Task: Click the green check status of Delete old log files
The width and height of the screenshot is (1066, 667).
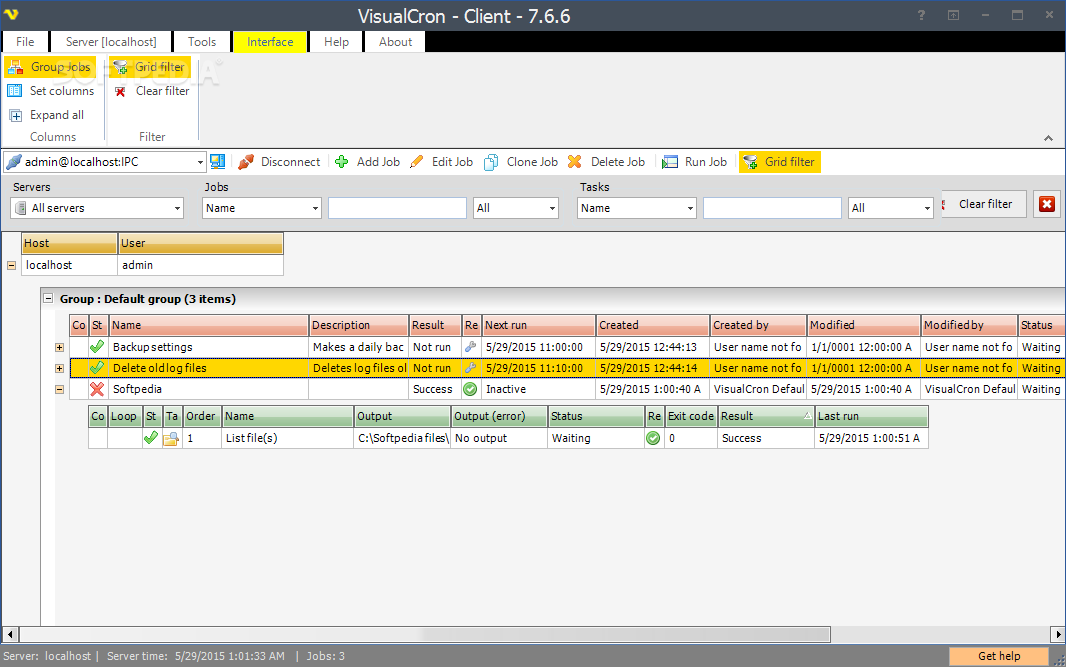Action: (x=97, y=368)
